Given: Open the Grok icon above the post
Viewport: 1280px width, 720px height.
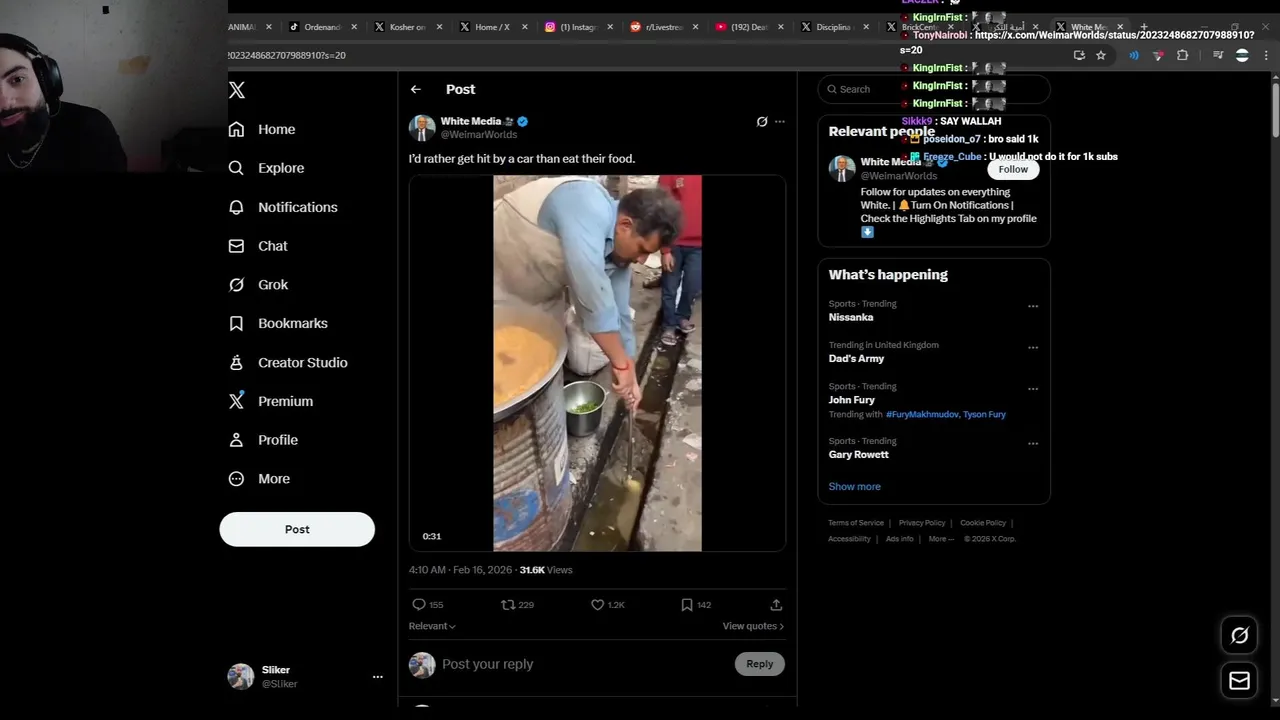Looking at the screenshot, I should click(x=762, y=122).
